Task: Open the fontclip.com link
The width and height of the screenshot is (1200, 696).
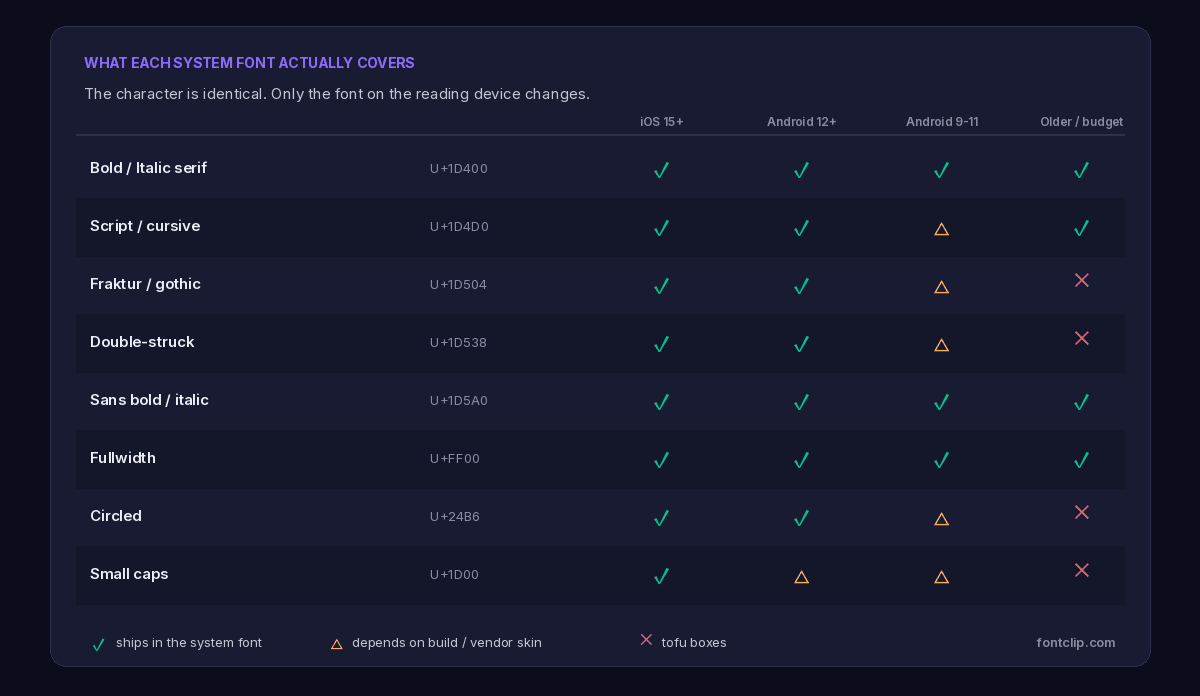Action: click(1076, 643)
